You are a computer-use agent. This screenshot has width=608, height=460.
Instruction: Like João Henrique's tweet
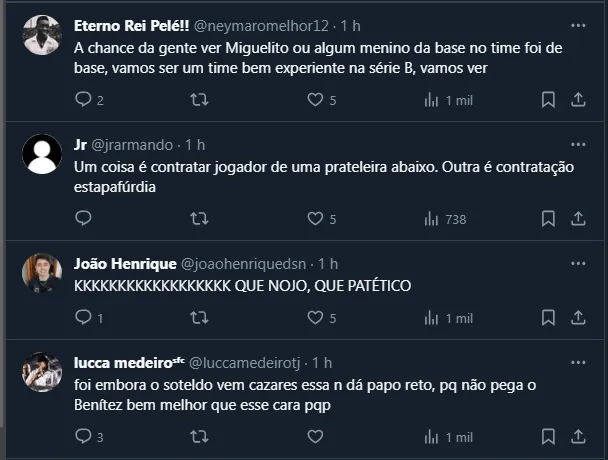315,318
